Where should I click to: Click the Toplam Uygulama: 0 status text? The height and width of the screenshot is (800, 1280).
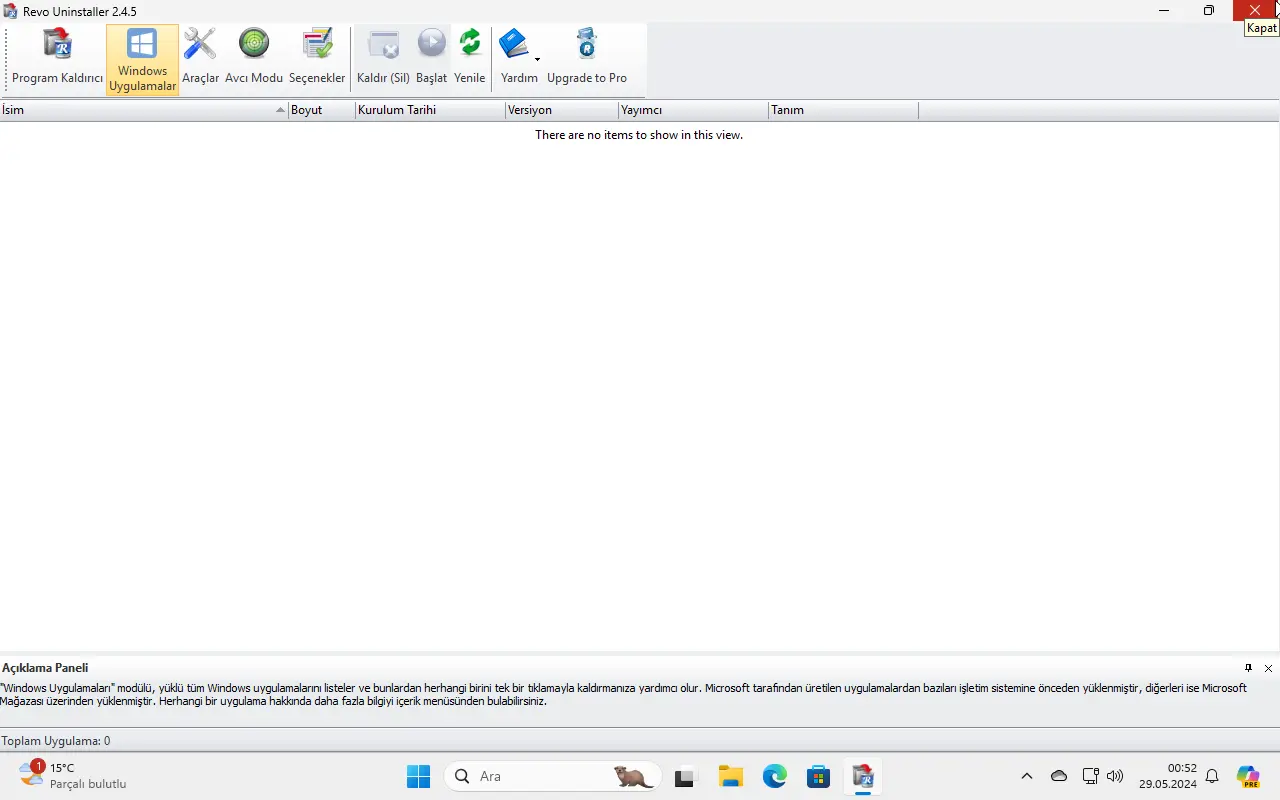(56, 741)
